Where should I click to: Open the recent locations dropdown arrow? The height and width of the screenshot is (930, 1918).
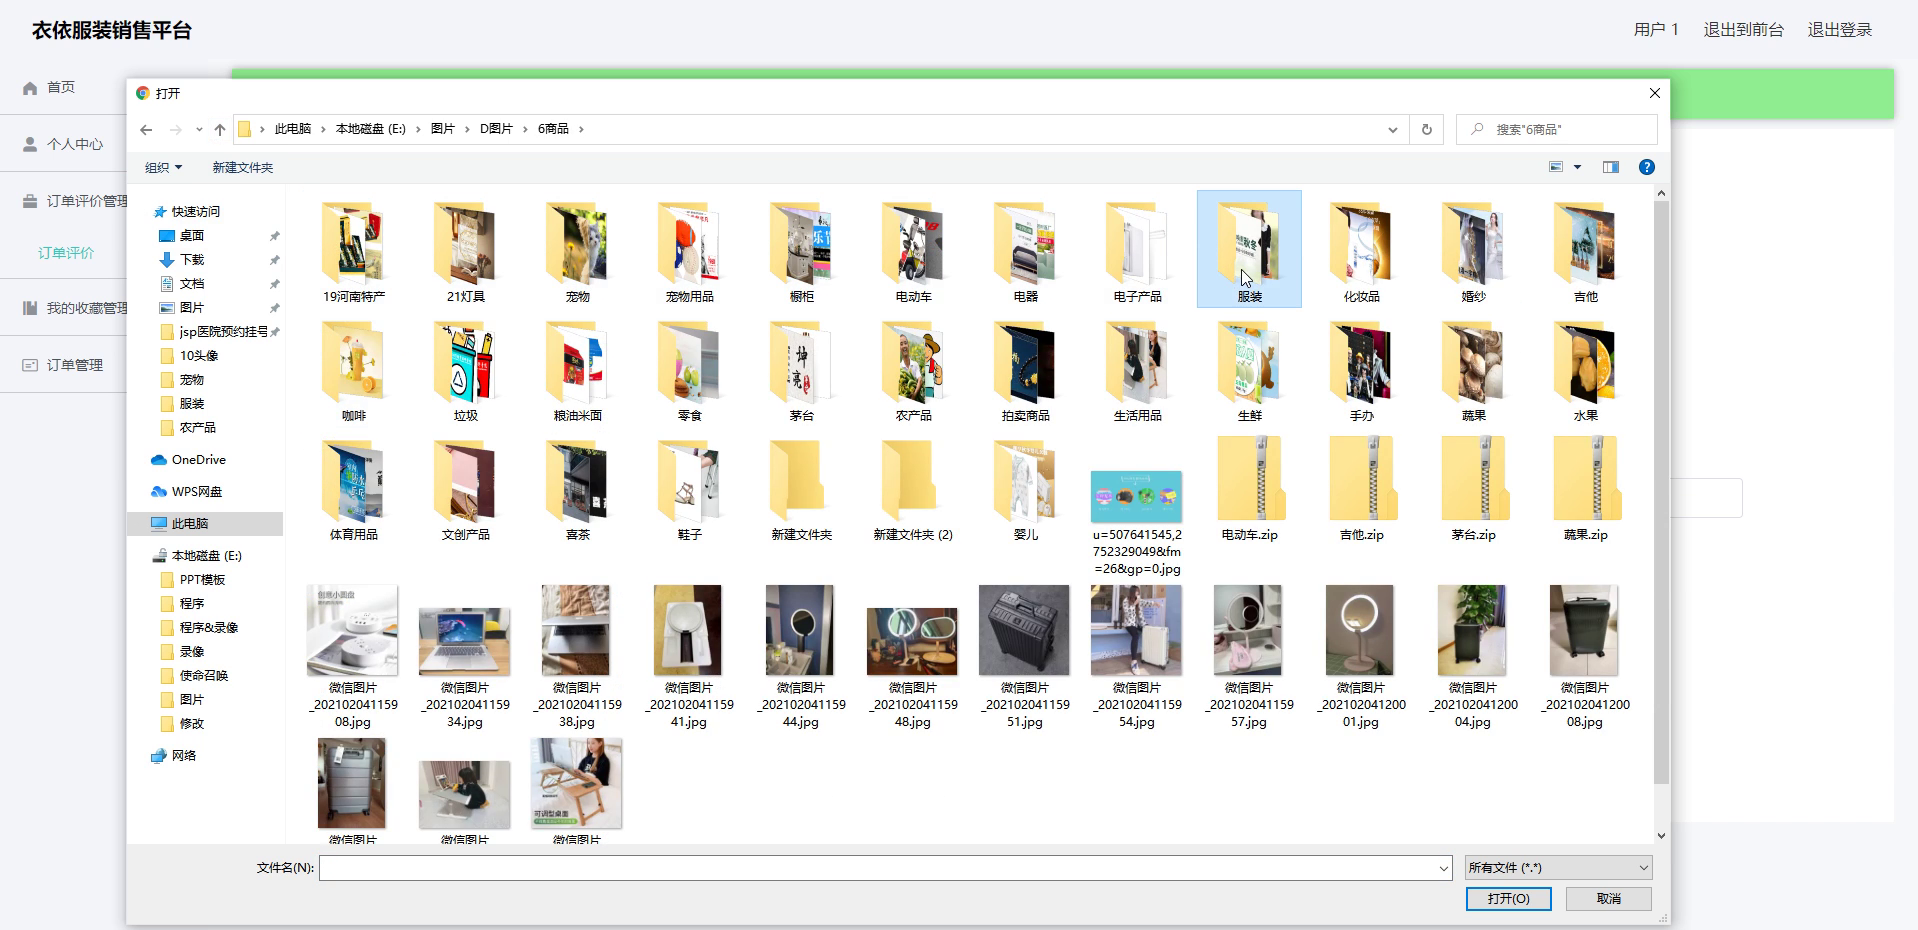coord(199,129)
